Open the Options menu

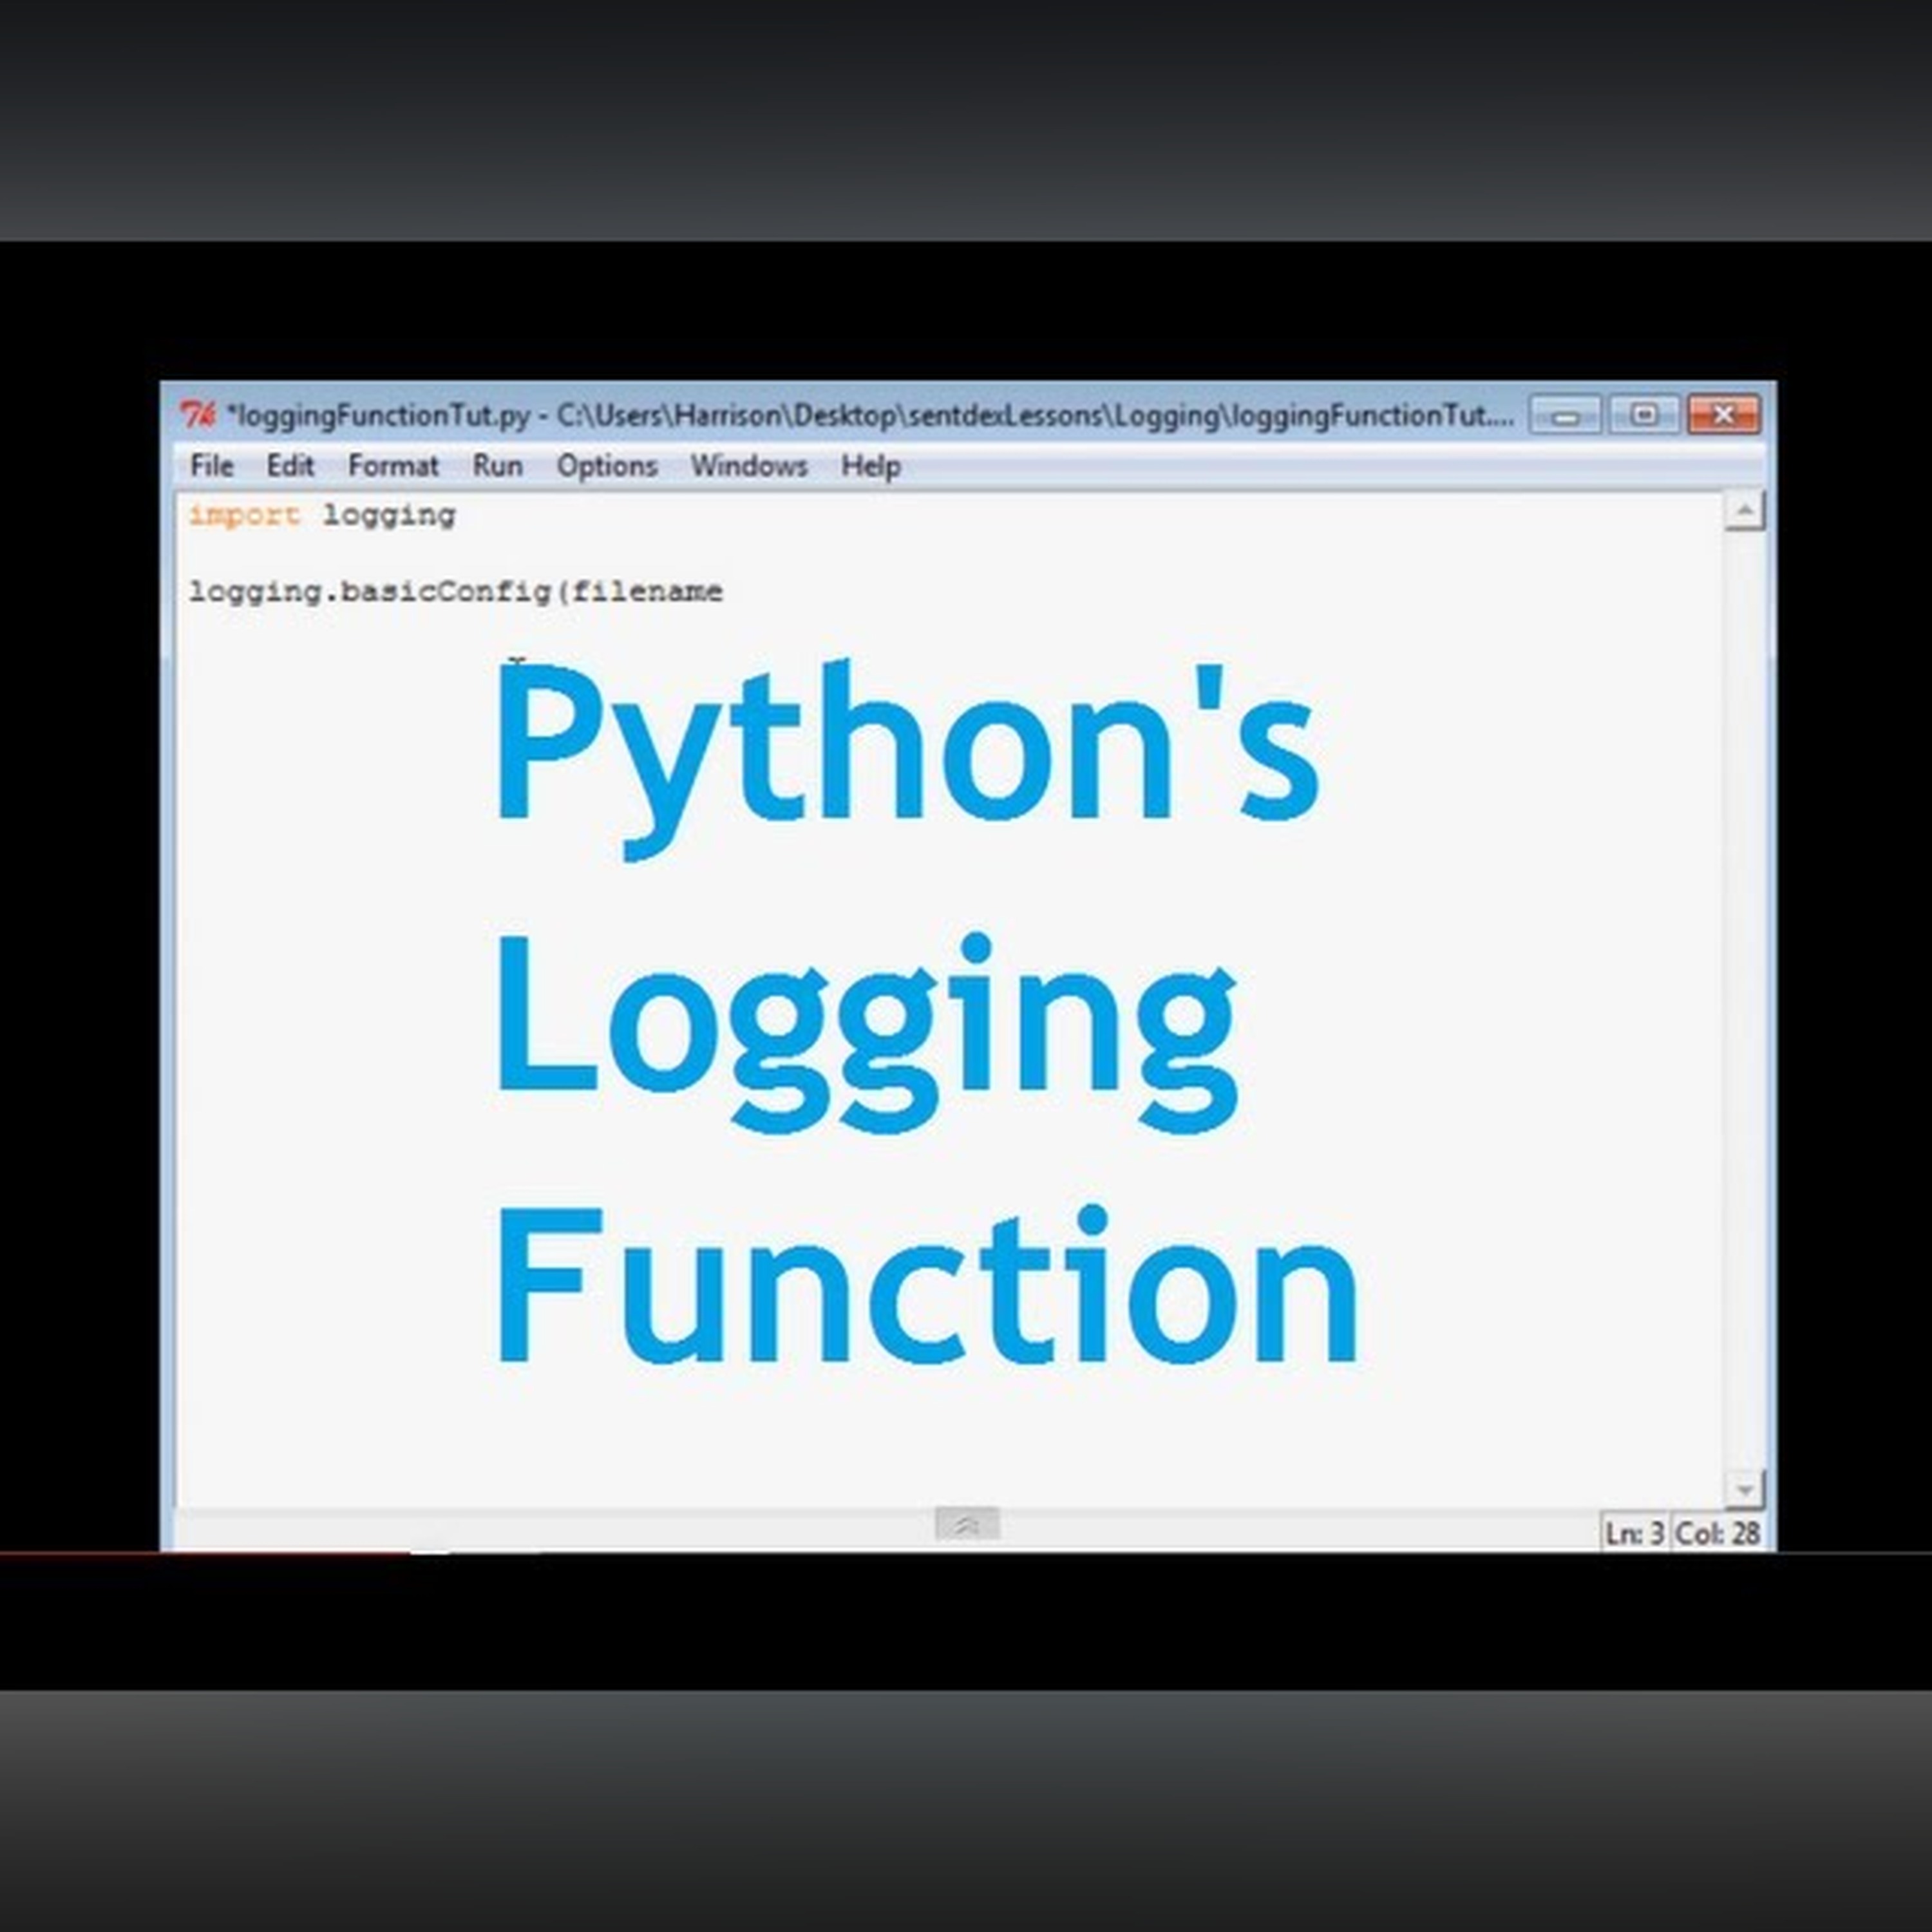tap(607, 466)
